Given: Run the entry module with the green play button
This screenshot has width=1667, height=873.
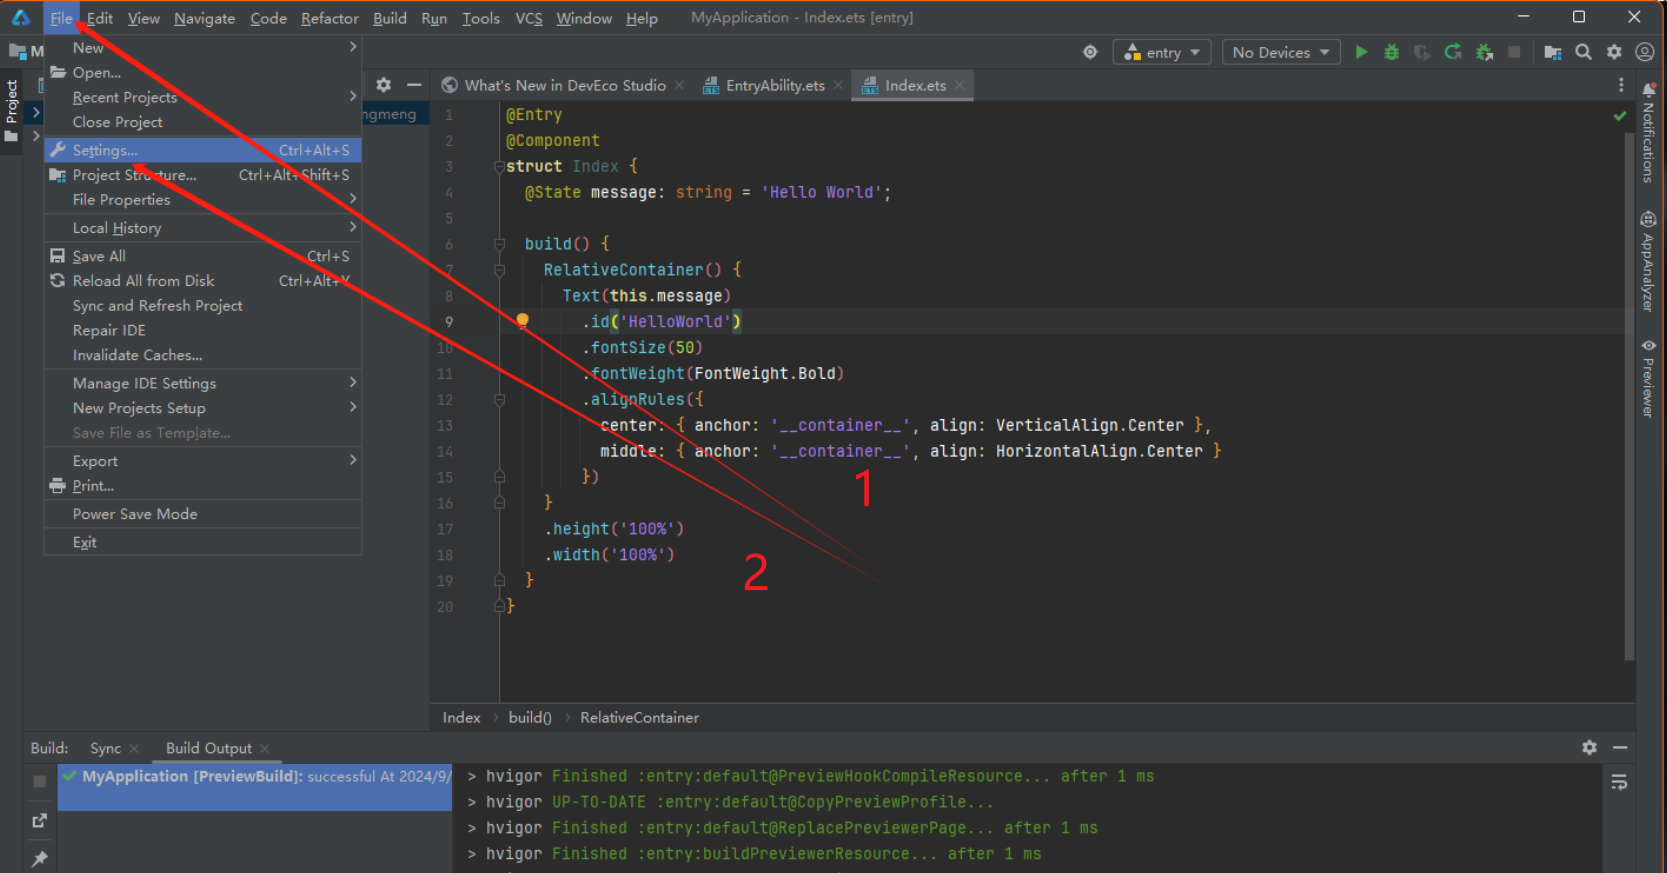Looking at the screenshot, I should click(1361, 52).
